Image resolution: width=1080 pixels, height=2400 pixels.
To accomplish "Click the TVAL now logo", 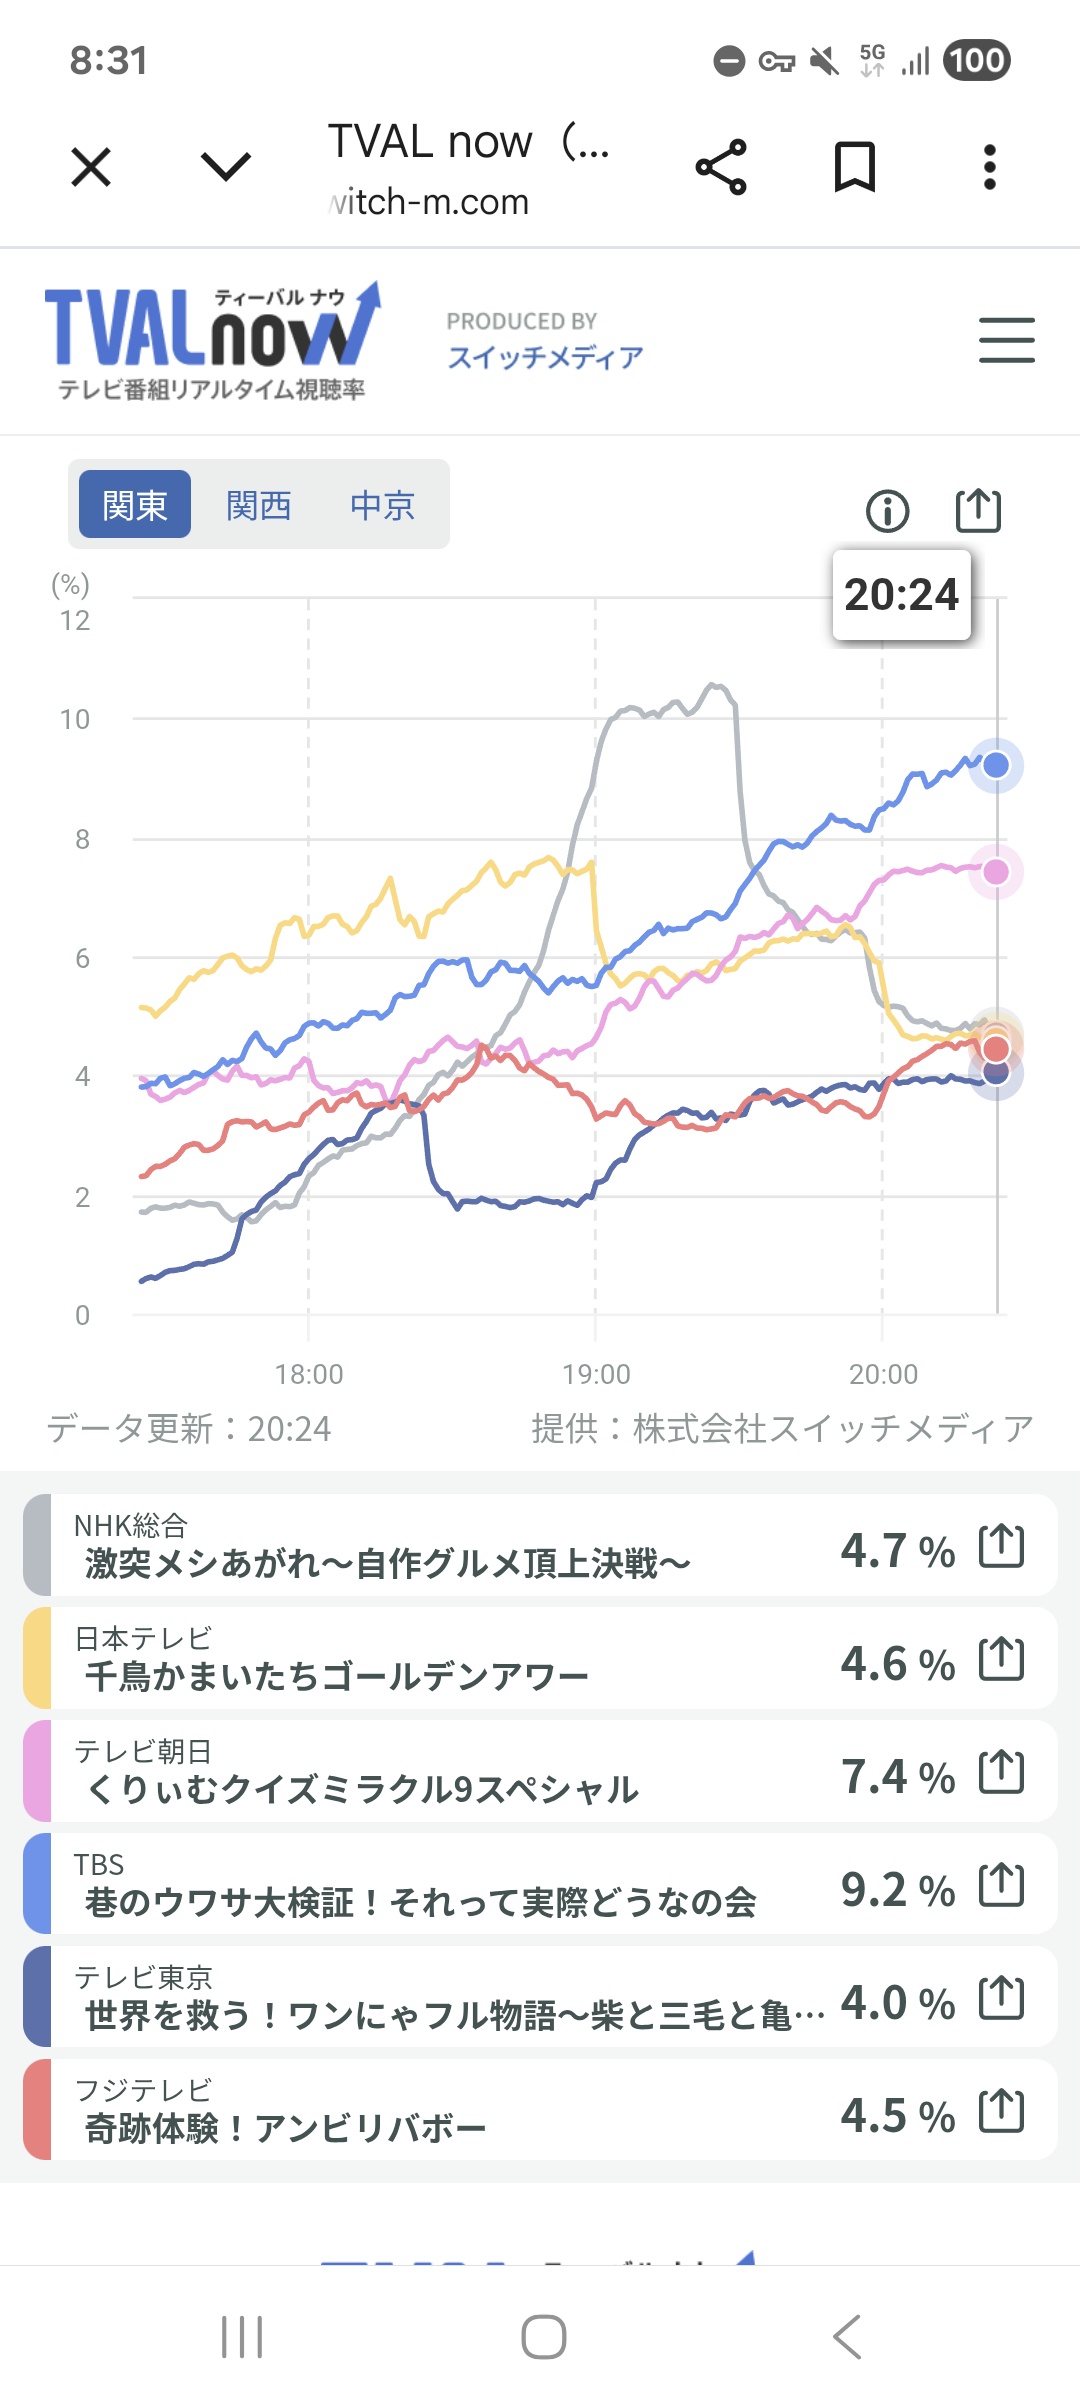I will pos(212,340).
